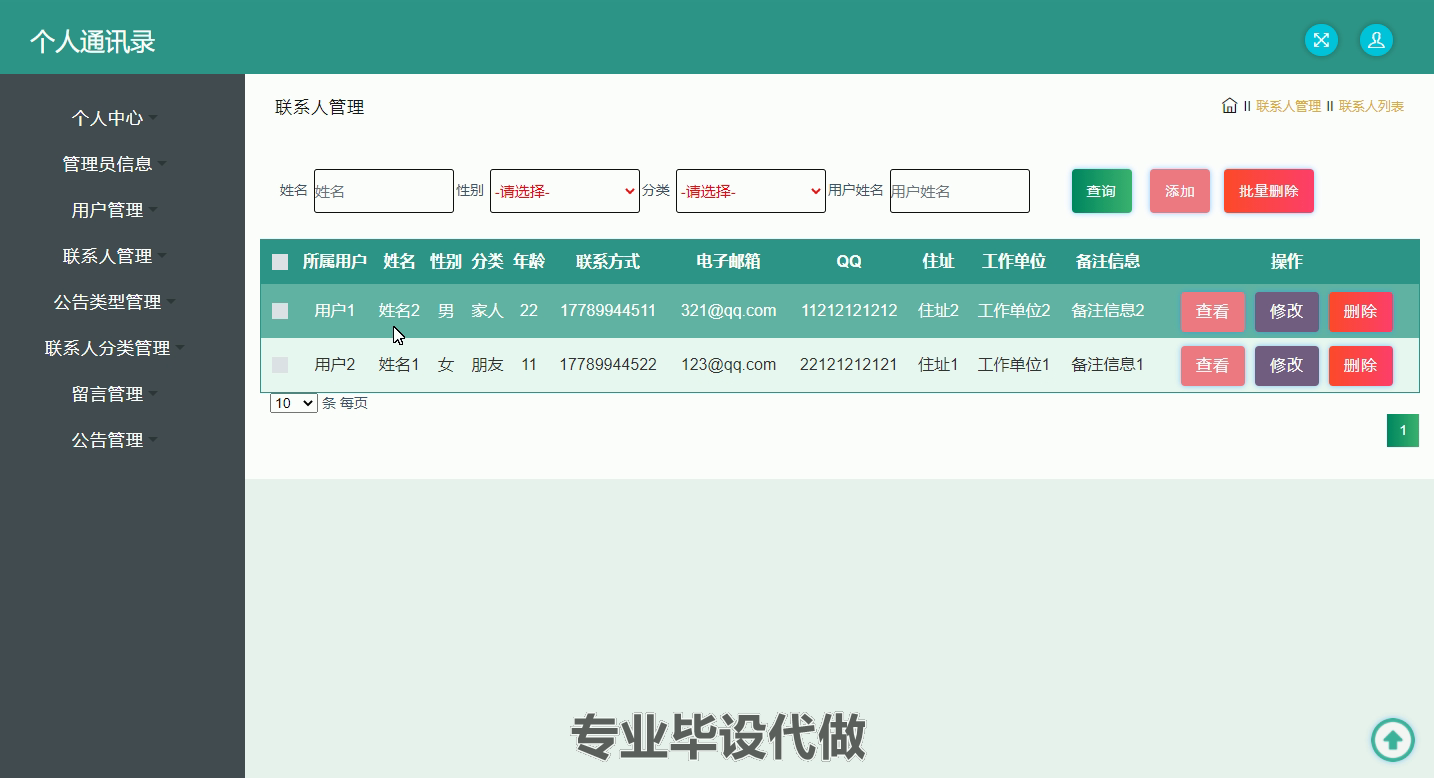Check the row checkbox for 姓名2
The height and width of the screenshot is (778, 1434).
pyautogui.click(x=280, y=311)
